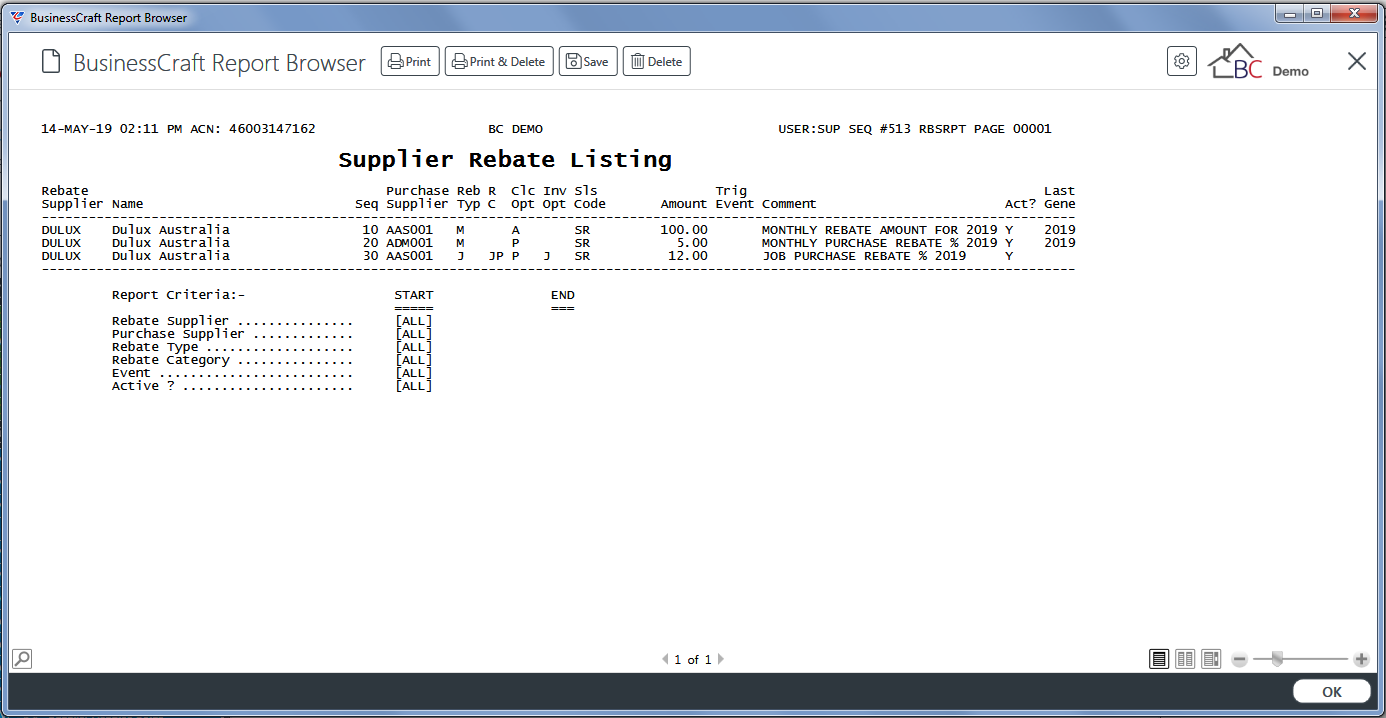Click the Supplier Rebate Listing heading
Viewport: 1386px width, 718px height.
505,160
